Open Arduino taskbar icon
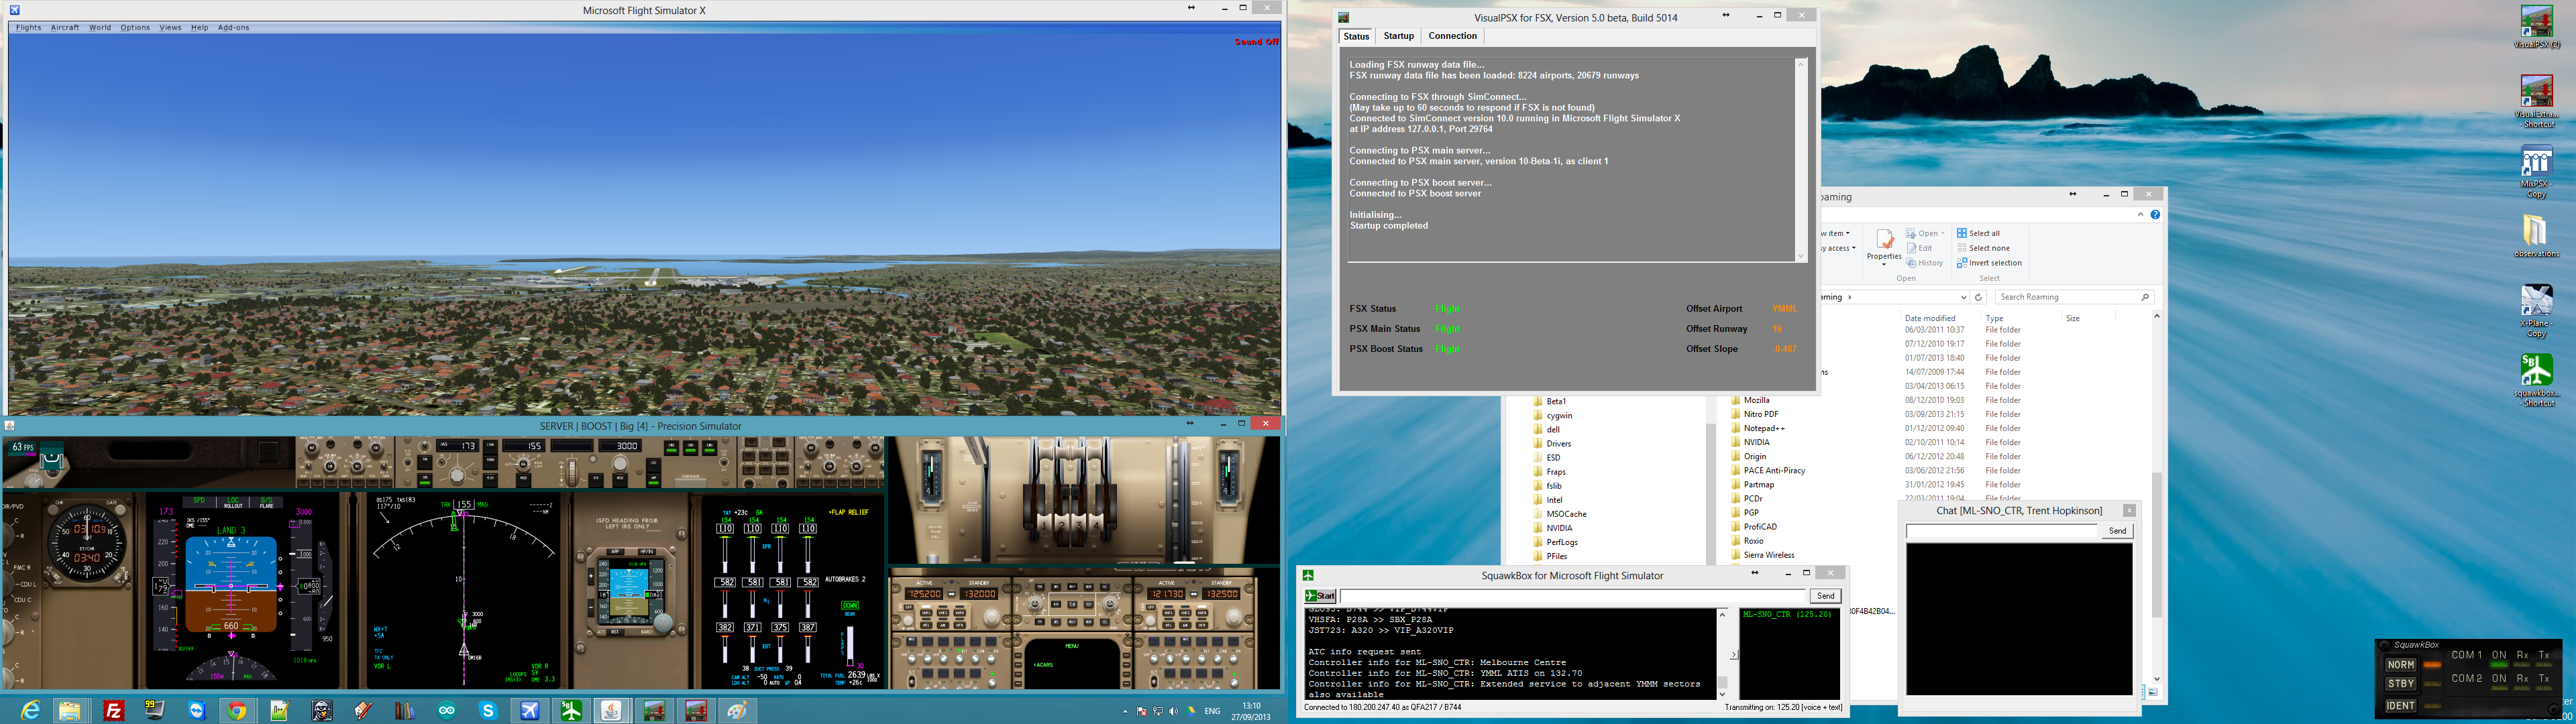This screenshot has width=2576, height=724. (x=446, y=710)
